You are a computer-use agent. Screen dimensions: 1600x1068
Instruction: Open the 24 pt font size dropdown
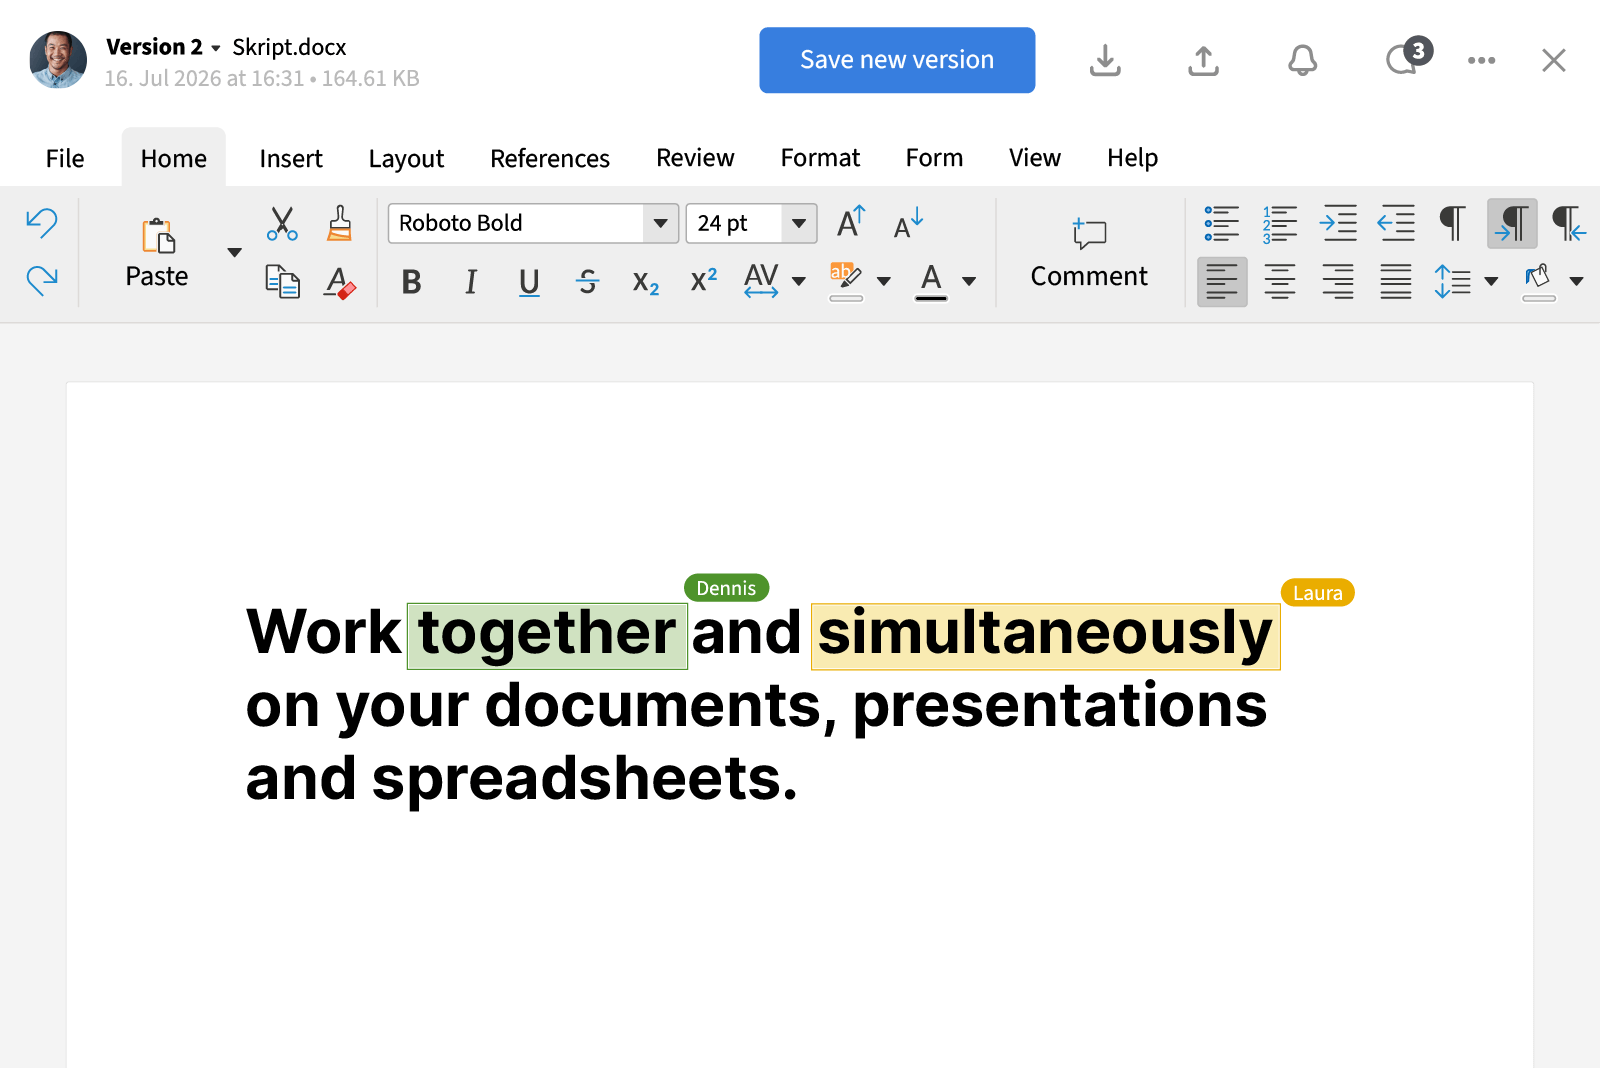(798, 223)
